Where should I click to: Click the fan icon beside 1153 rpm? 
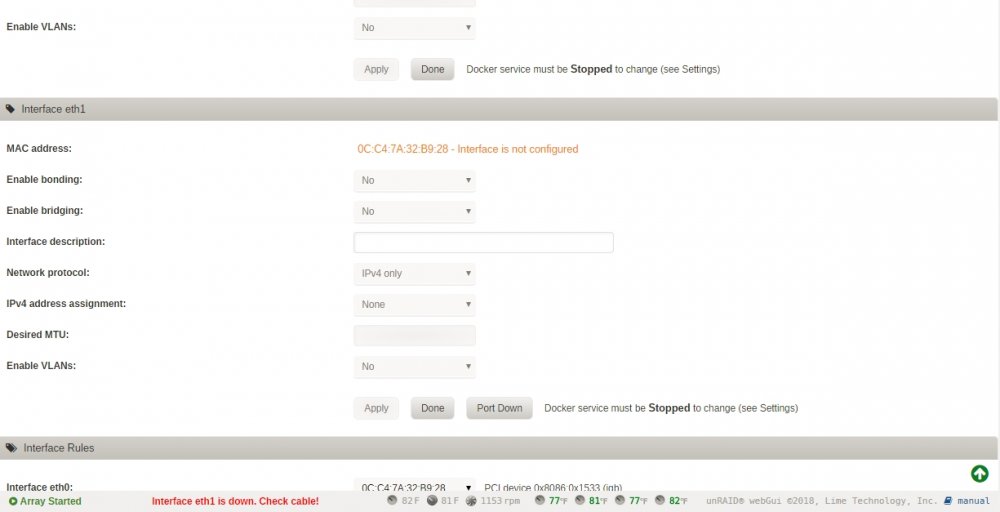click(471, 501)
